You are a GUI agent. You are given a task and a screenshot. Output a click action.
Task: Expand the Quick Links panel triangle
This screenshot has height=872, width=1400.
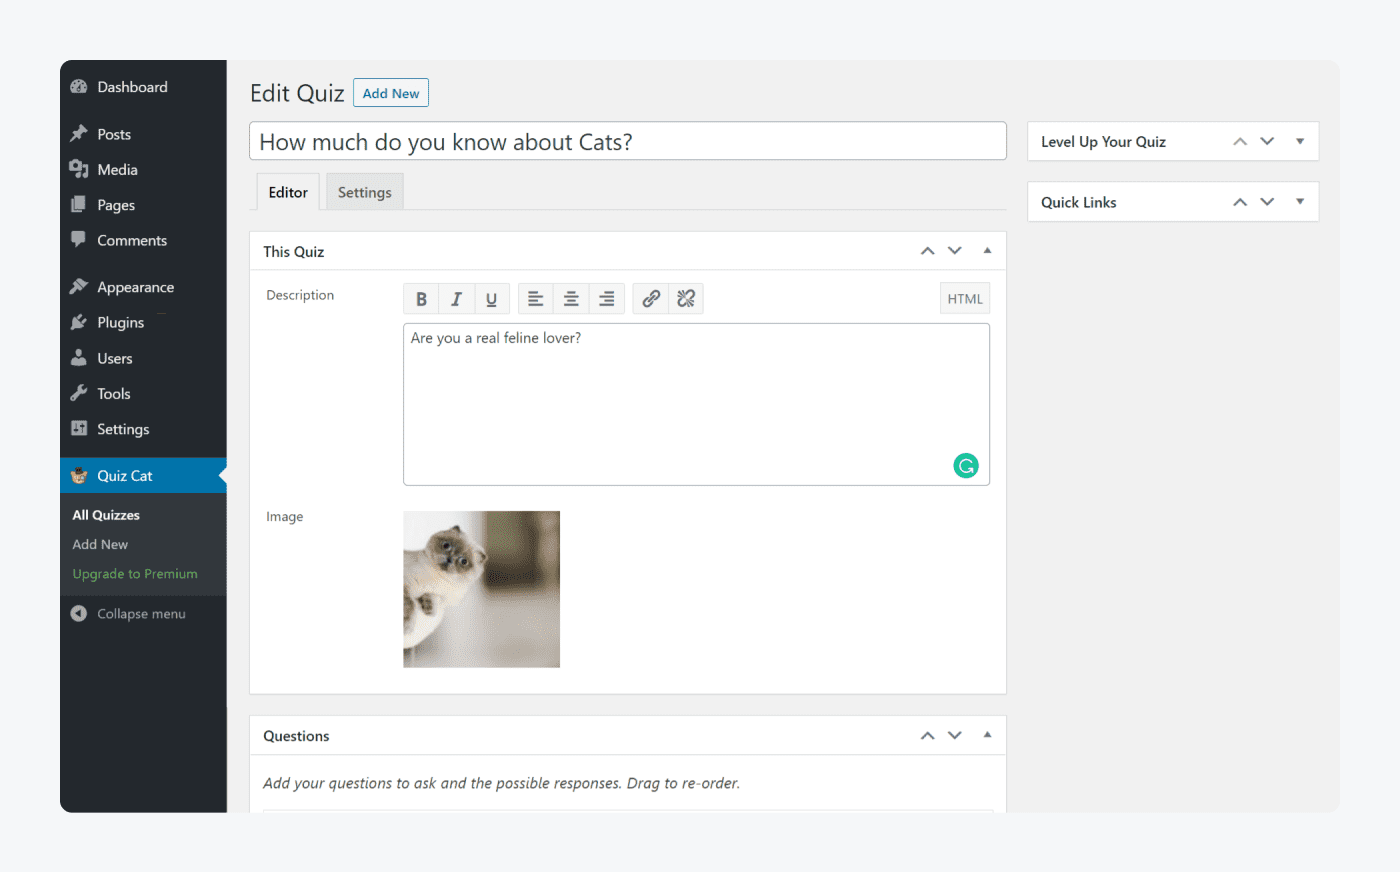[1300, 202]
